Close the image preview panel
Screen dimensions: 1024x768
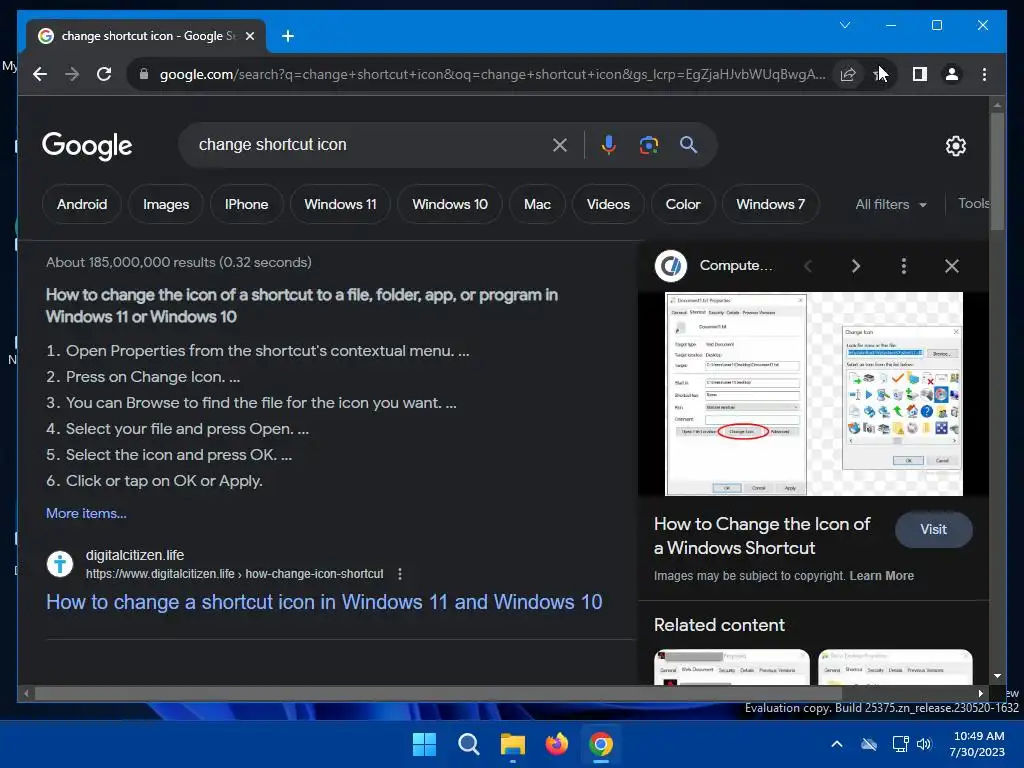(952, 266)
